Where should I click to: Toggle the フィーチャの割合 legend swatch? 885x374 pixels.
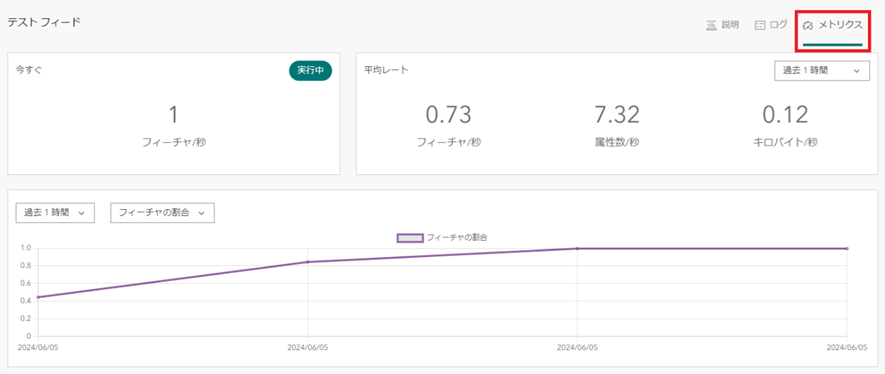click(410, 238)
